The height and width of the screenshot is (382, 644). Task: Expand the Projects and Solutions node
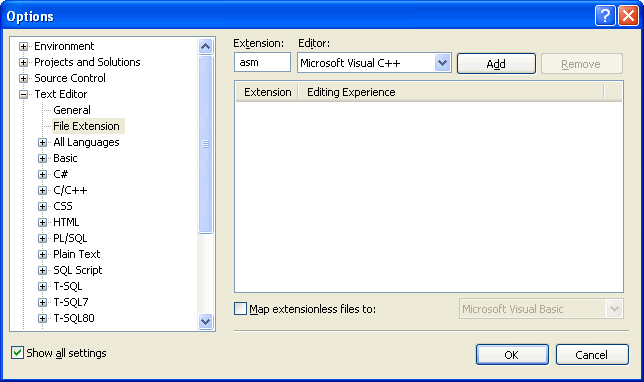23,62
